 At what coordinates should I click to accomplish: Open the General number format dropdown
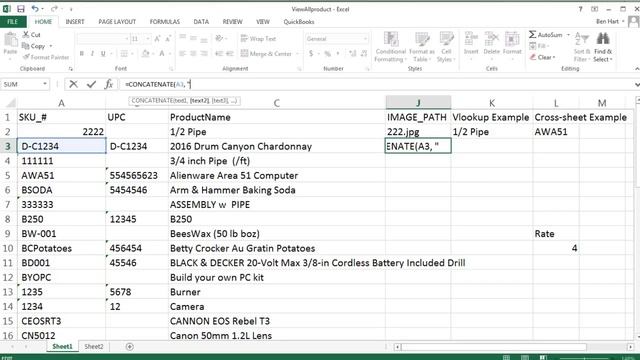click(365, 39)
